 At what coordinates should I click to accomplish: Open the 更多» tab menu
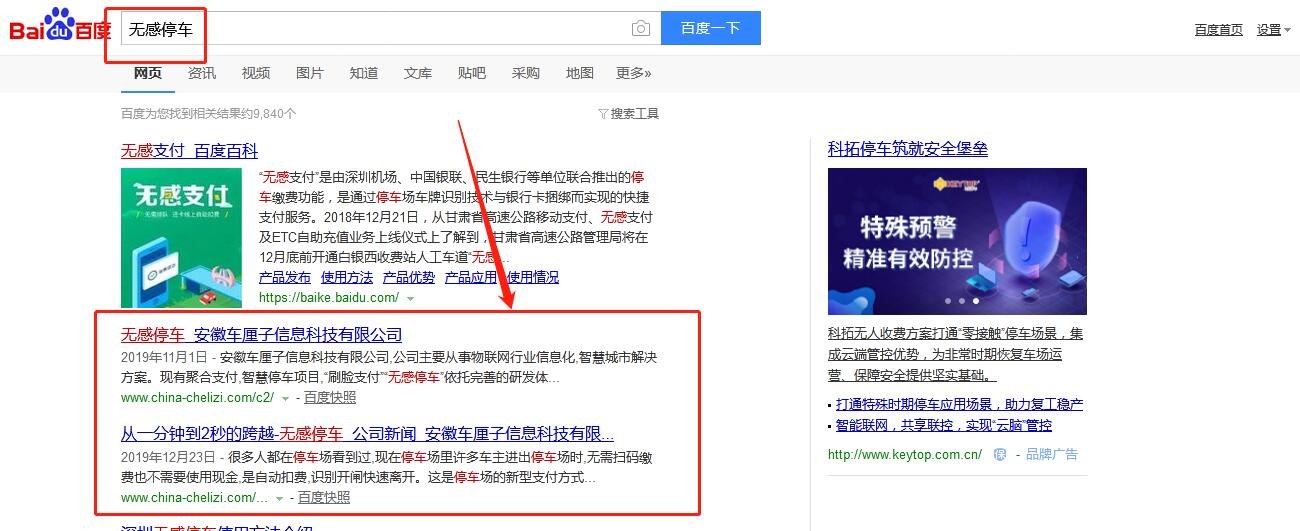tap(633, 73)
